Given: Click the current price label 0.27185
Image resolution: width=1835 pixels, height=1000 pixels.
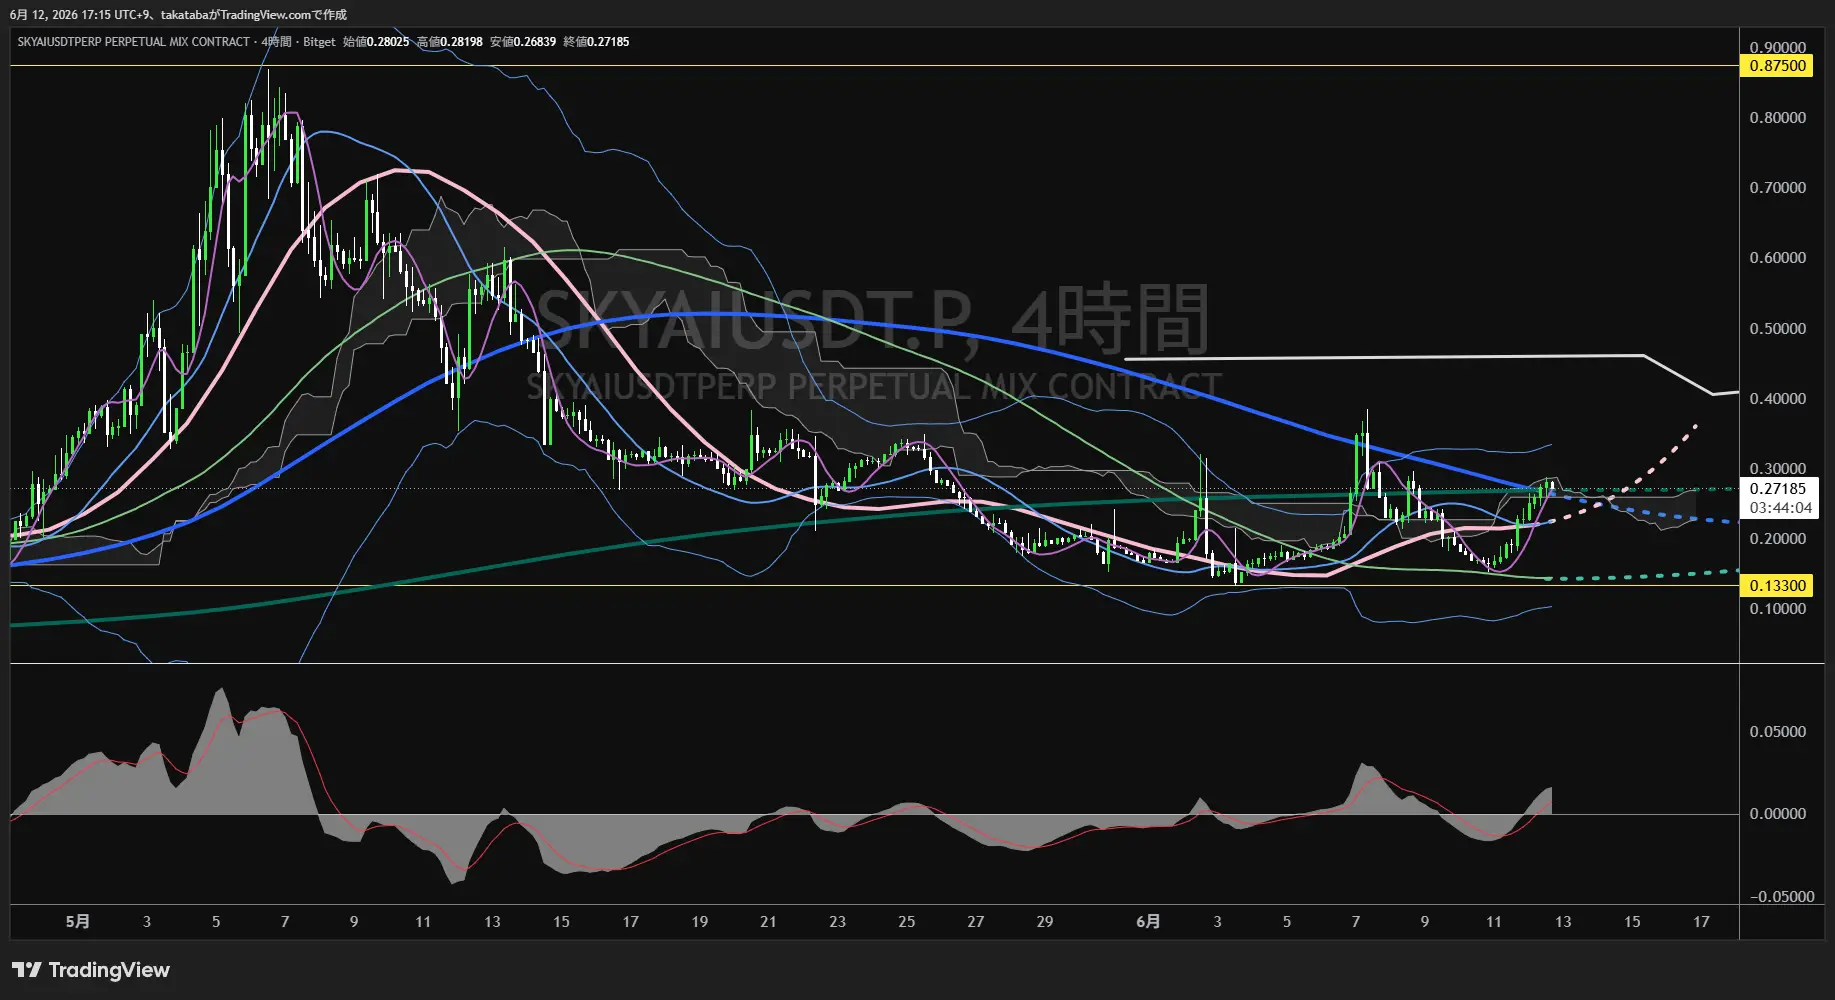Looking at the screenshot, I should [1777, 489].
